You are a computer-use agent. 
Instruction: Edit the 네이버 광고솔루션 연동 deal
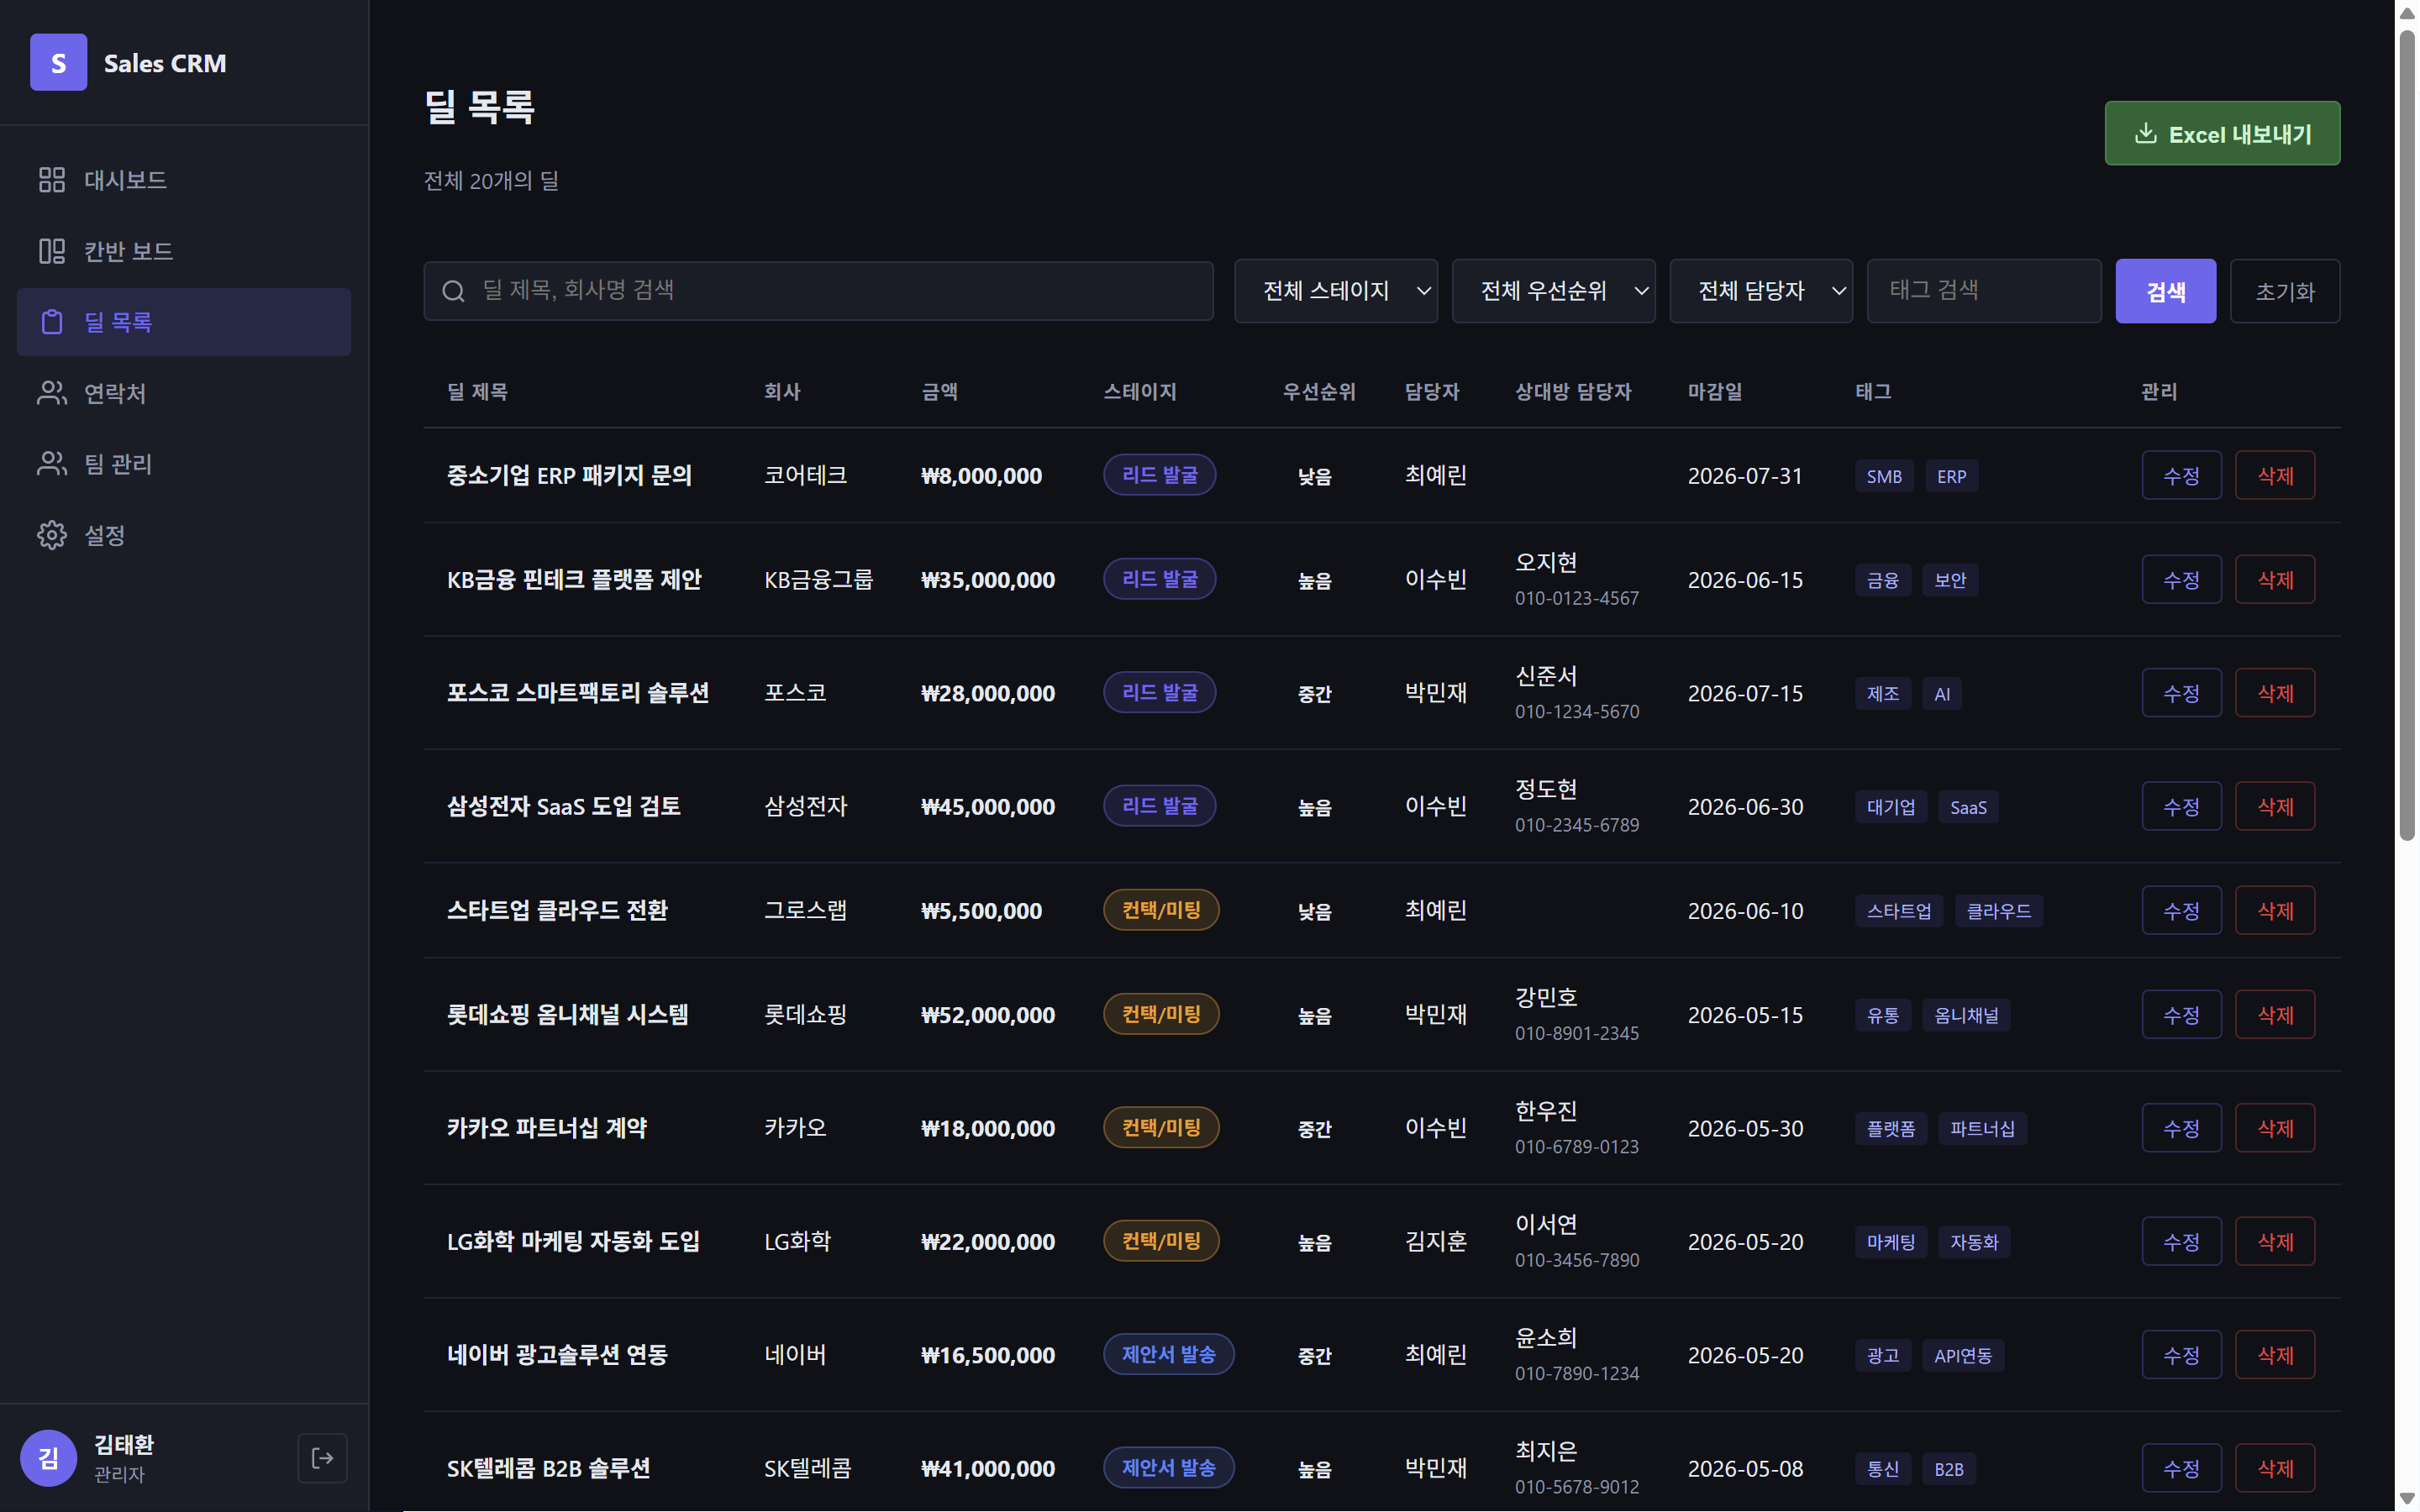(x=2181, y=1355)
